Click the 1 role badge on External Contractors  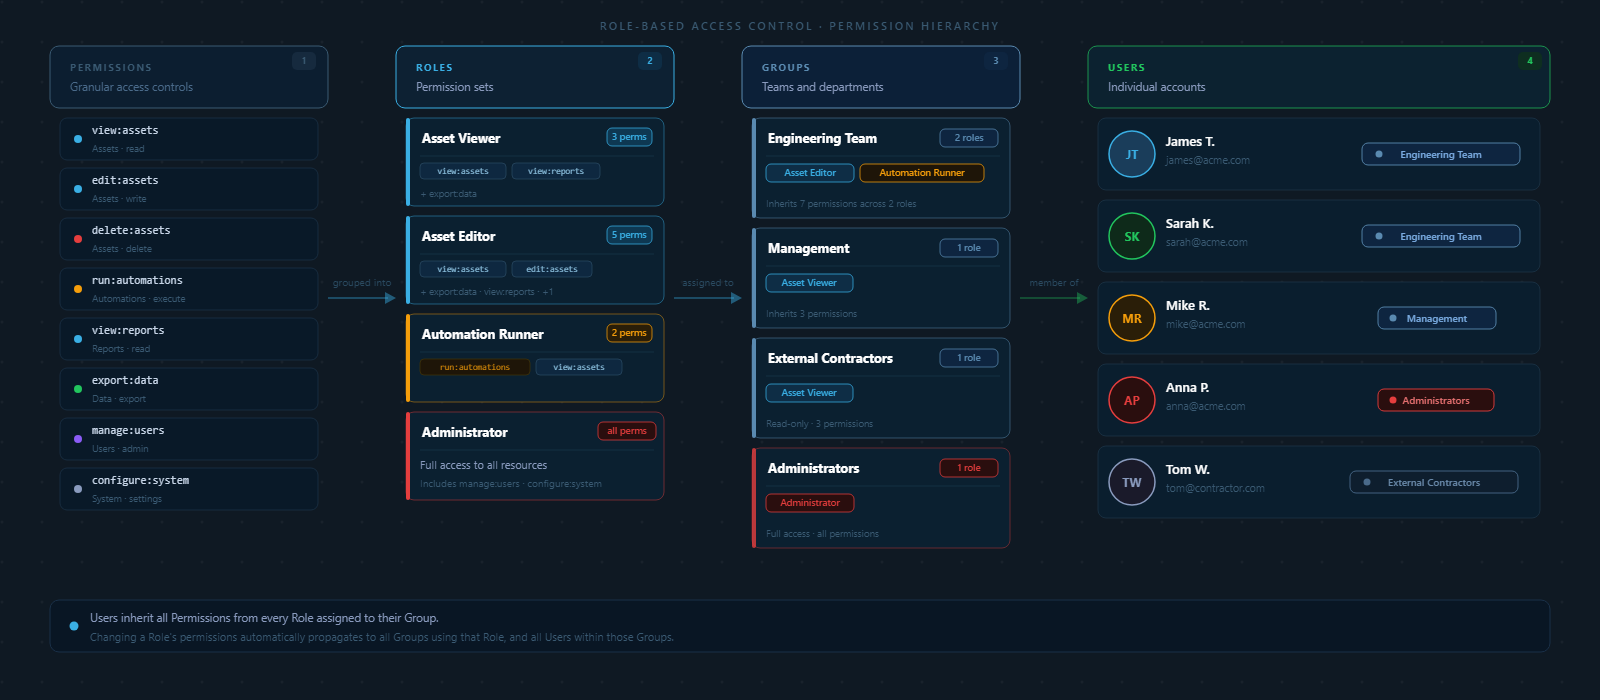pyautogui.click(x=969, y=358)
